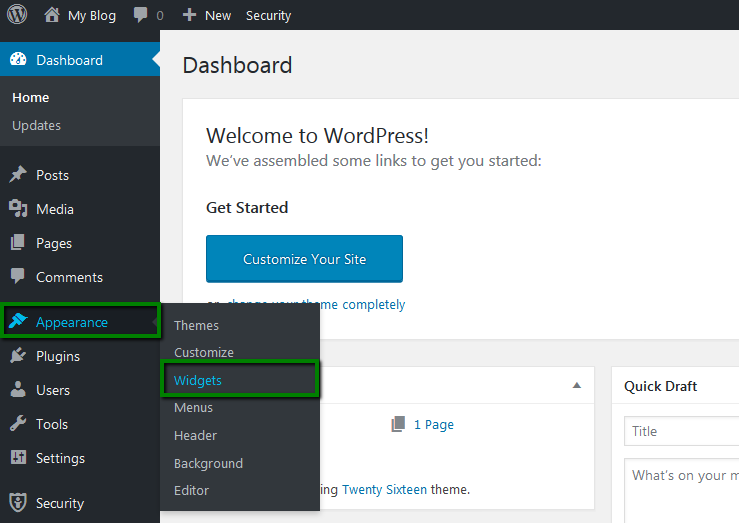The height and width of the screenshot is (523, 739).
Task: Open Updates under Dashboard
Action: click(x=36, y=125)
